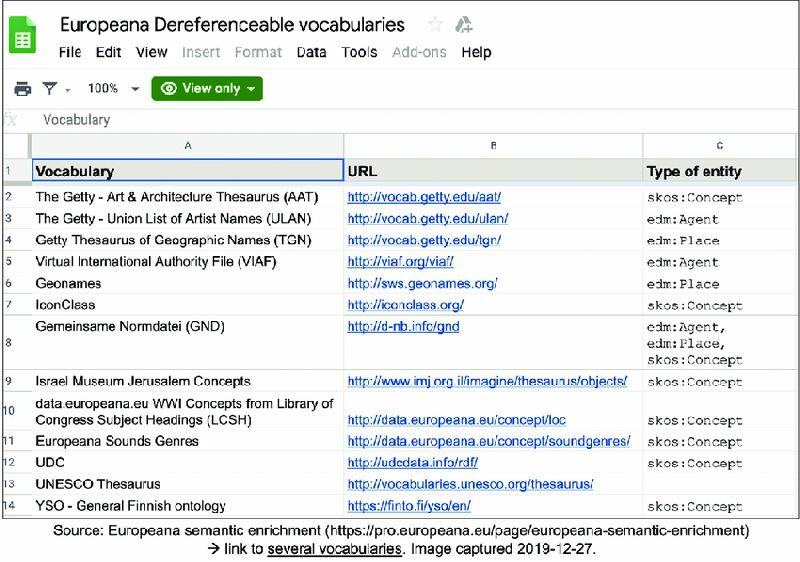Open the vocabularies.unesco.org thesaurus link
Viewport: 800px width, 562px height.
(470, 484)
